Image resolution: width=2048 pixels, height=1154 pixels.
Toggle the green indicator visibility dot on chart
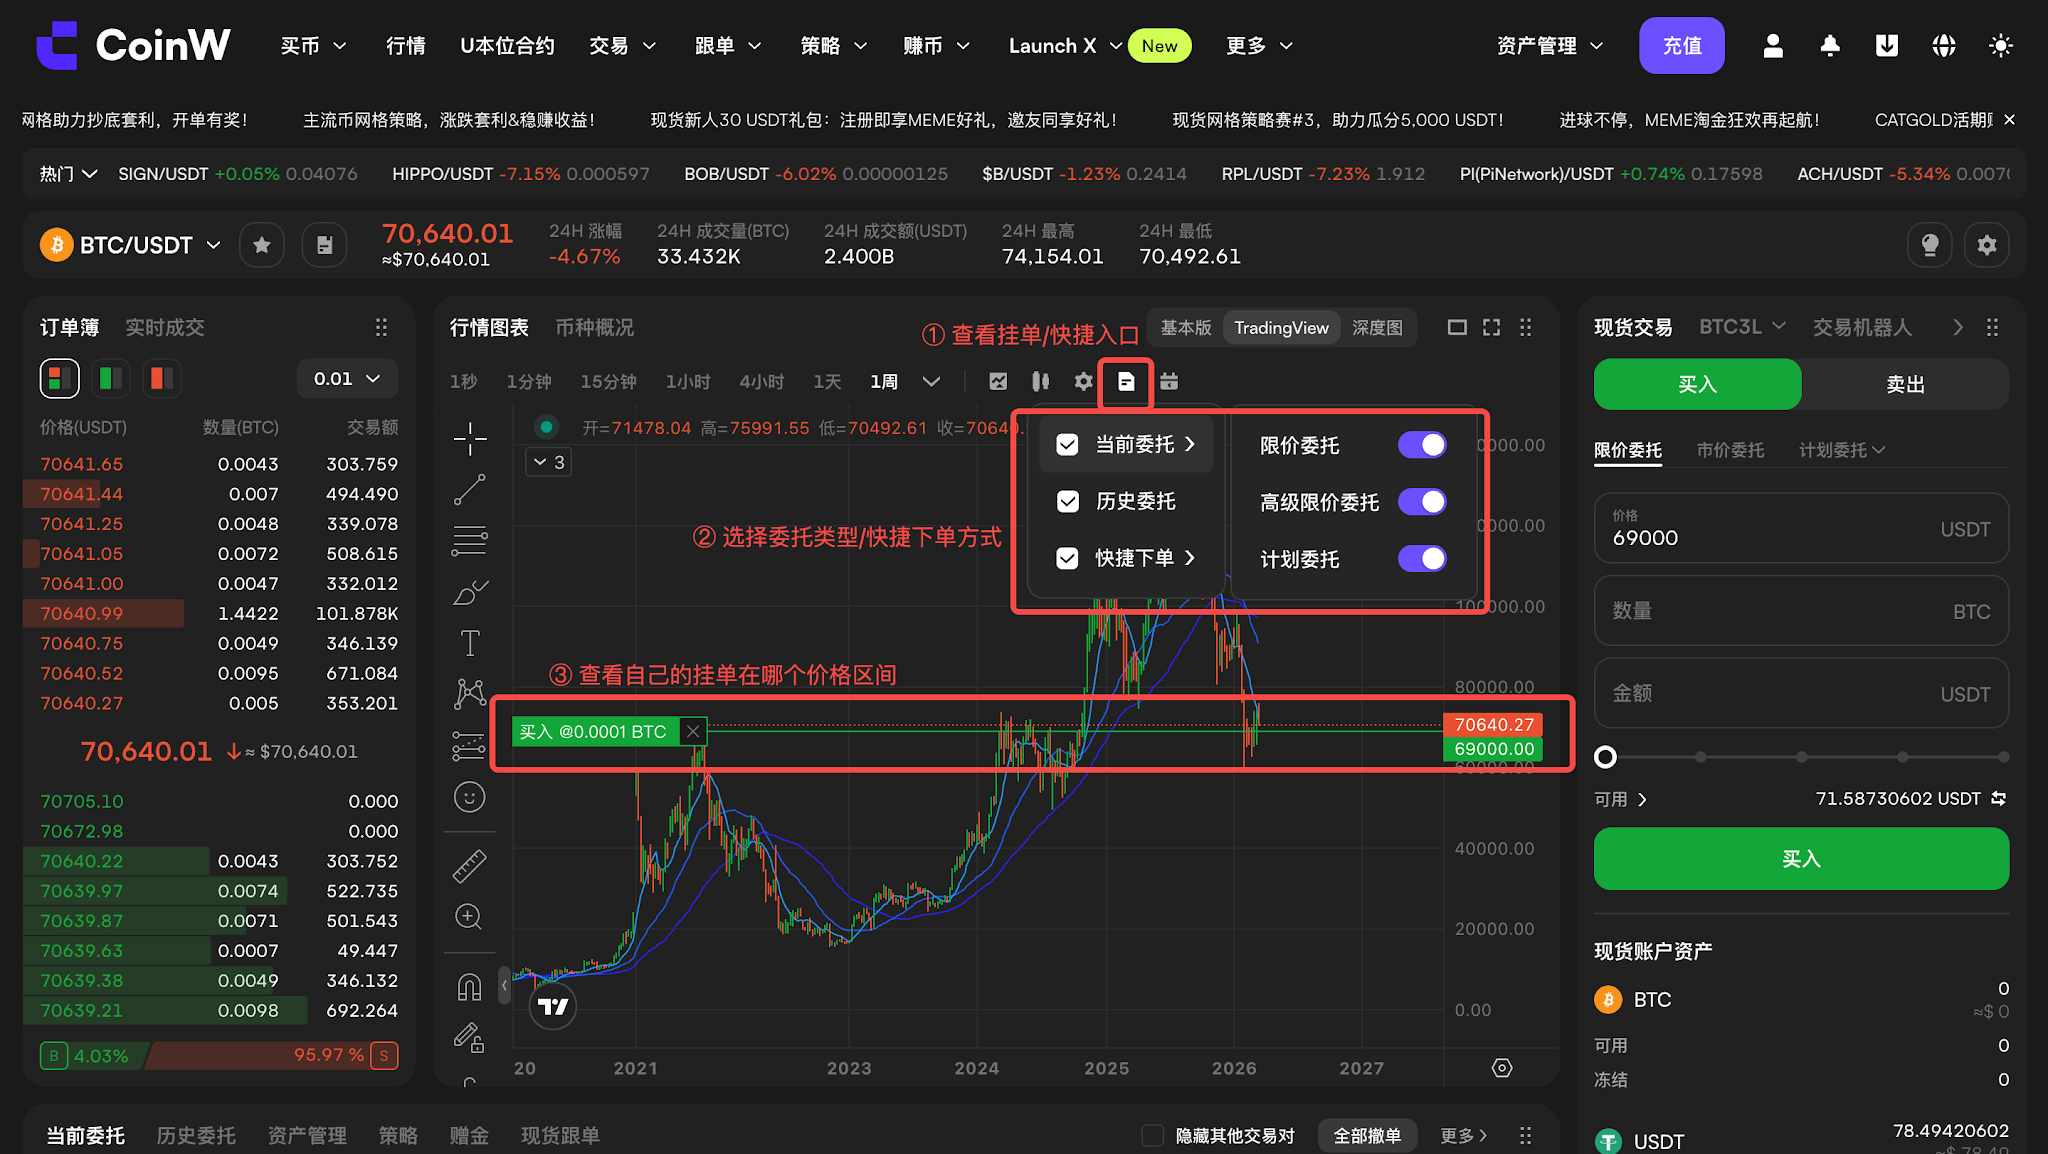click(546, 428)
